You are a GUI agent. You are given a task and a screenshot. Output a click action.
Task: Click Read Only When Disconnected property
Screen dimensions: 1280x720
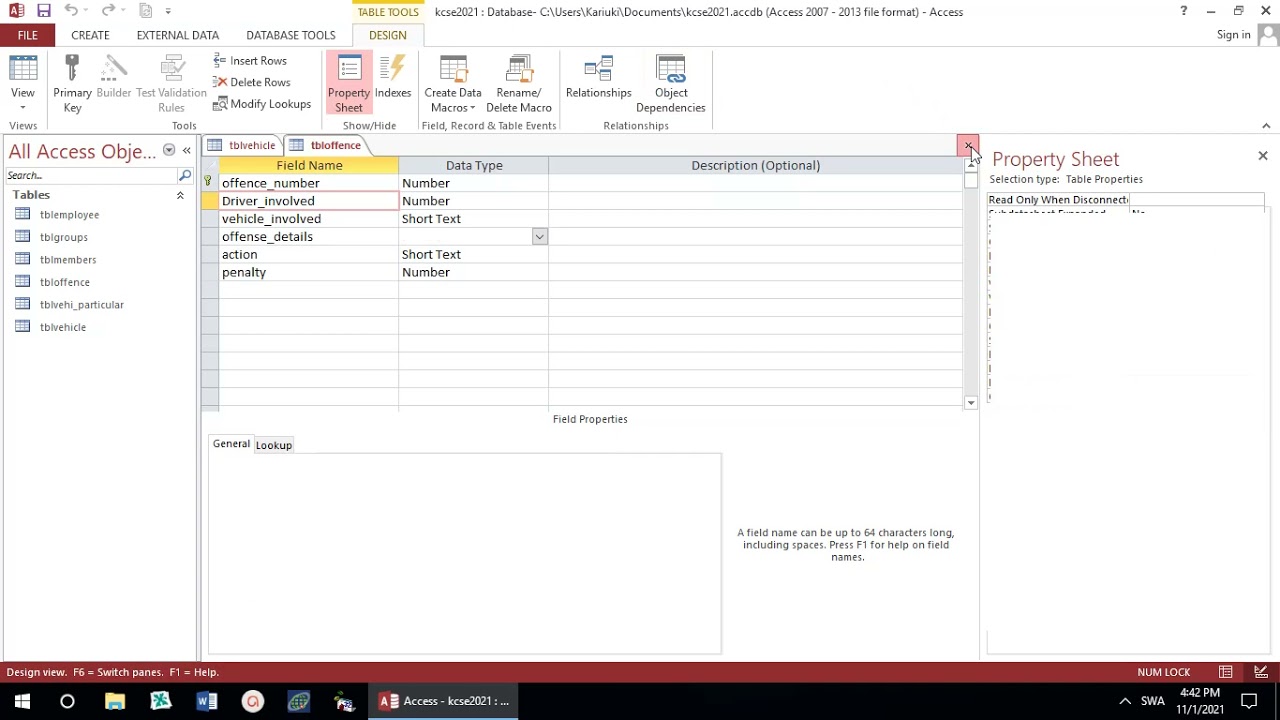click(x=1058, y=200)
